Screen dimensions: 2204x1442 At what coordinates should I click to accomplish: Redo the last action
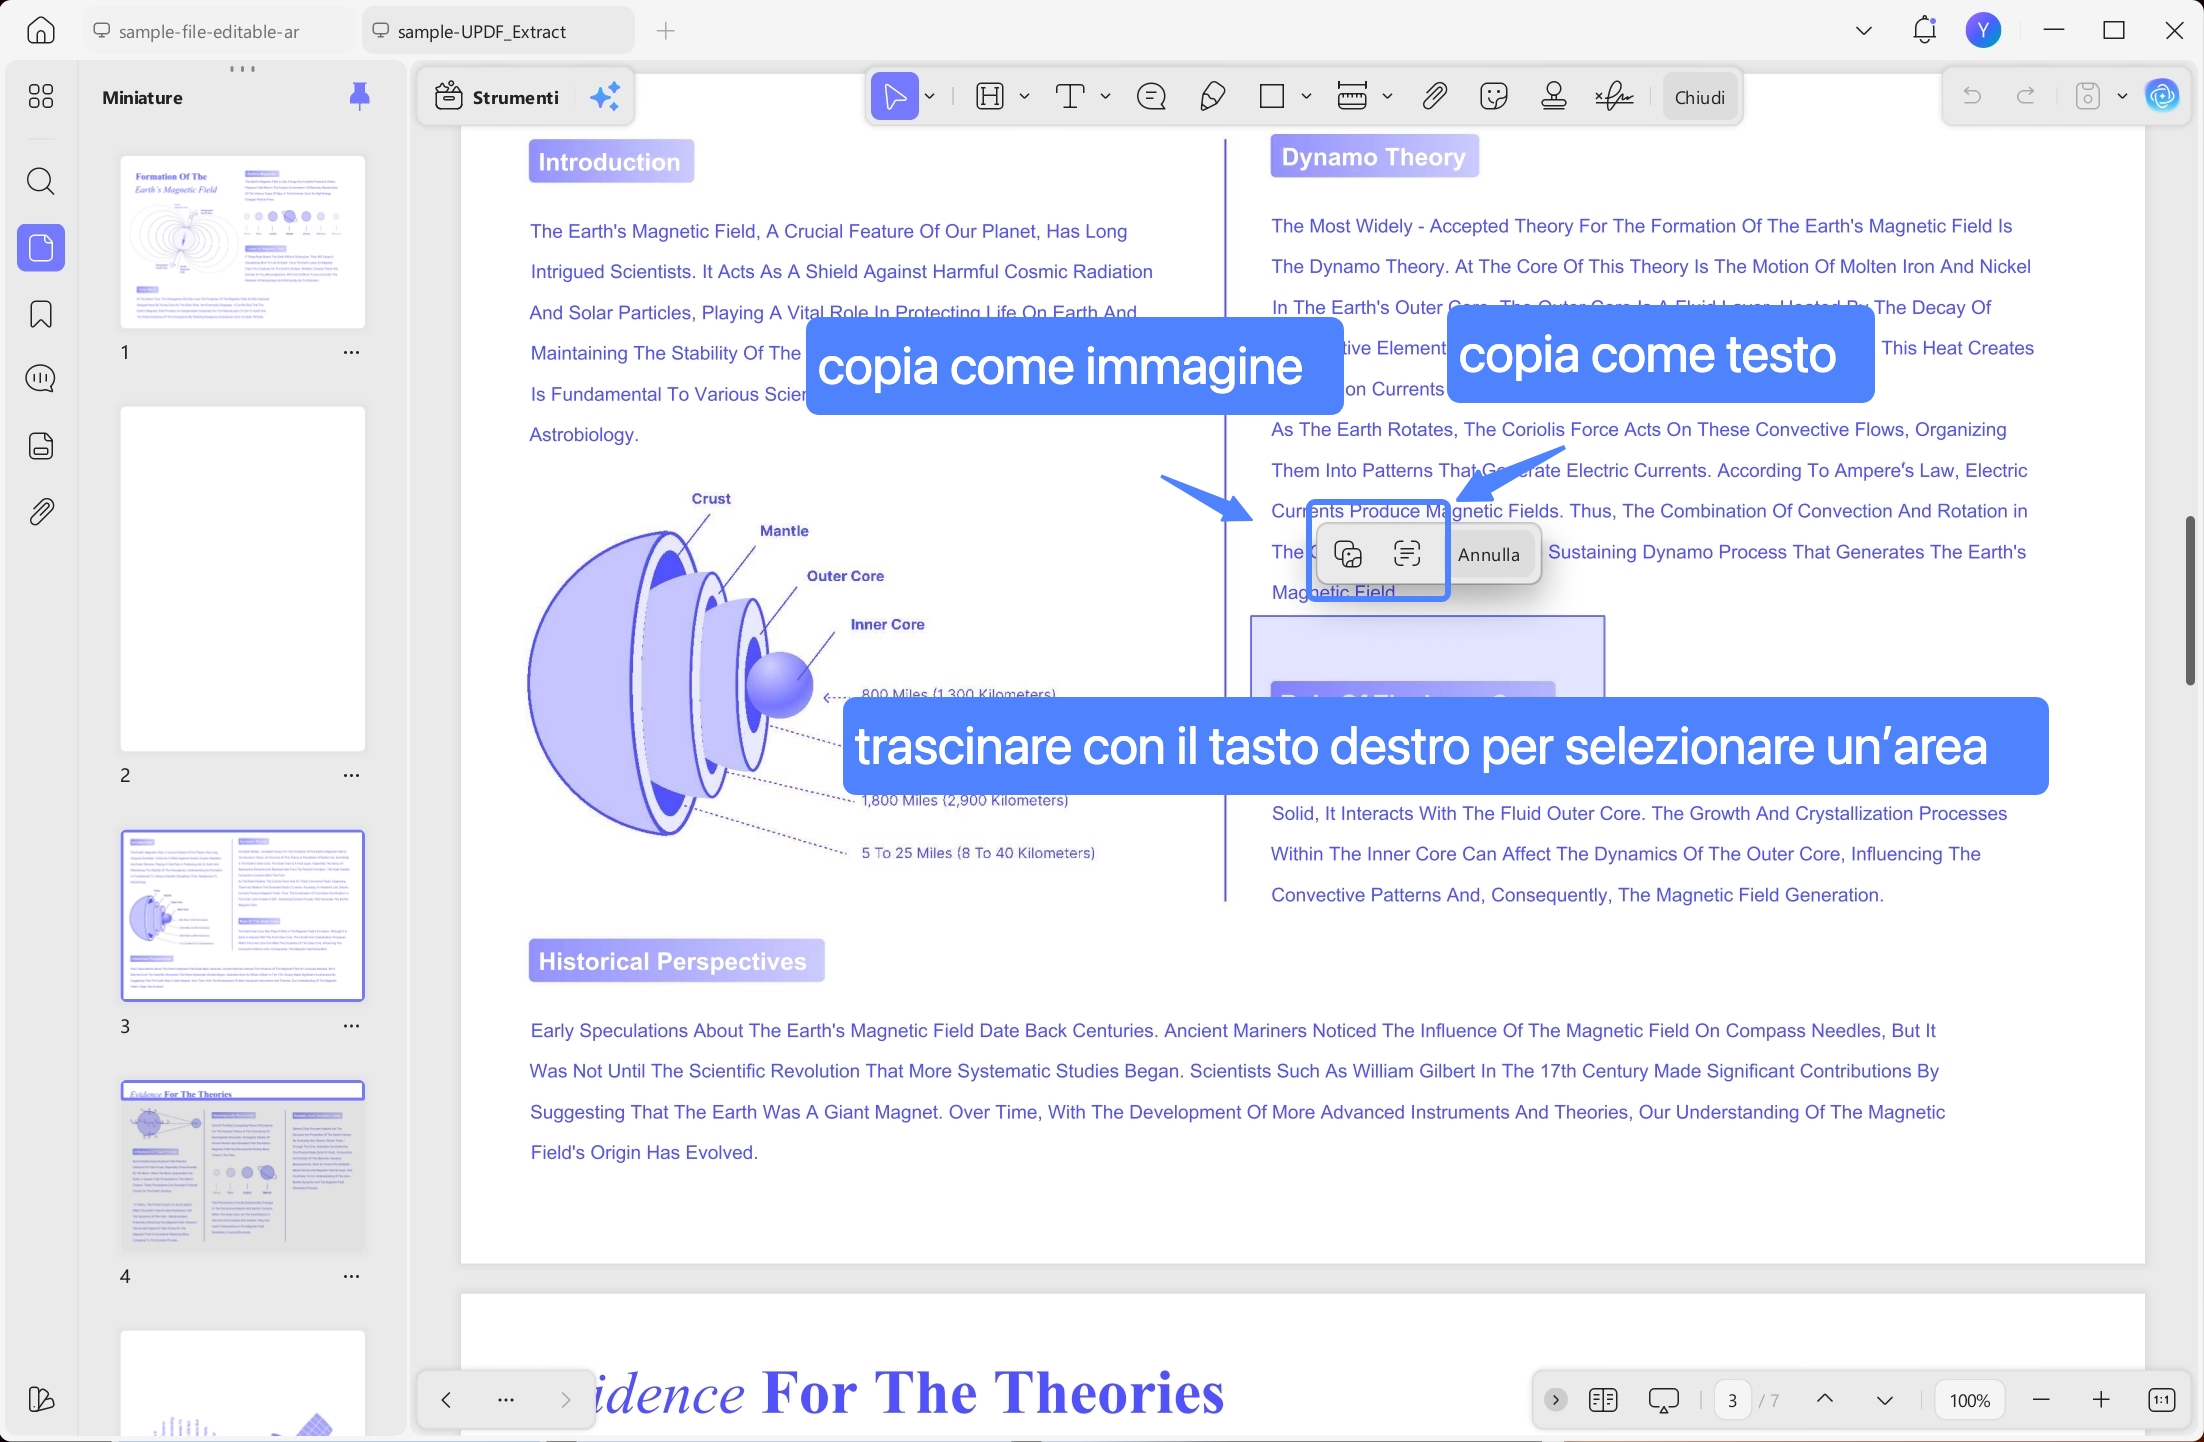[2026, 96]
